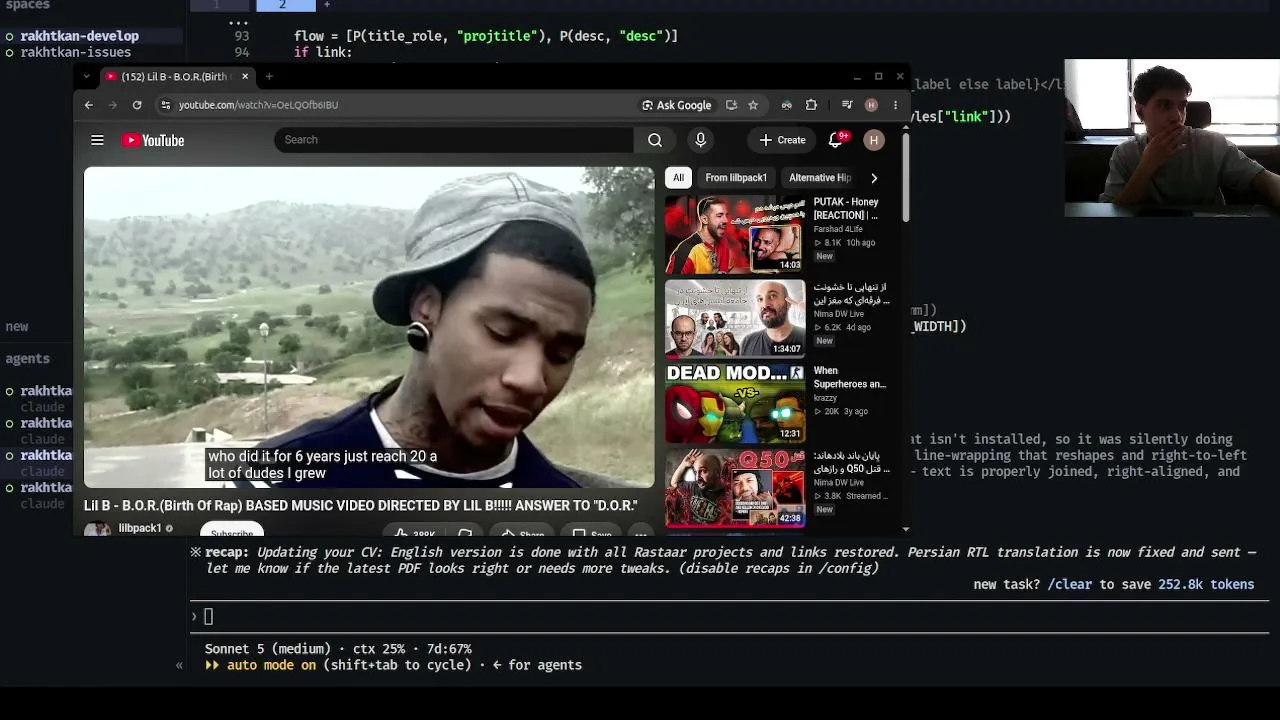
Task: Open a new browser tab
Action: coord(269,76)
